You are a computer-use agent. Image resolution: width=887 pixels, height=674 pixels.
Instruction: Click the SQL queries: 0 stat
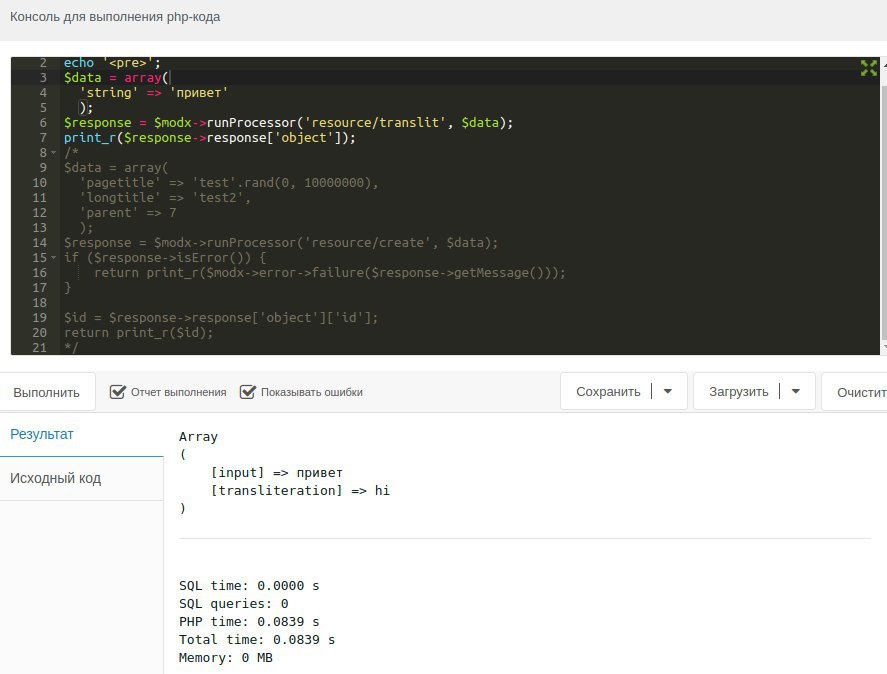(x=234, y=603)
